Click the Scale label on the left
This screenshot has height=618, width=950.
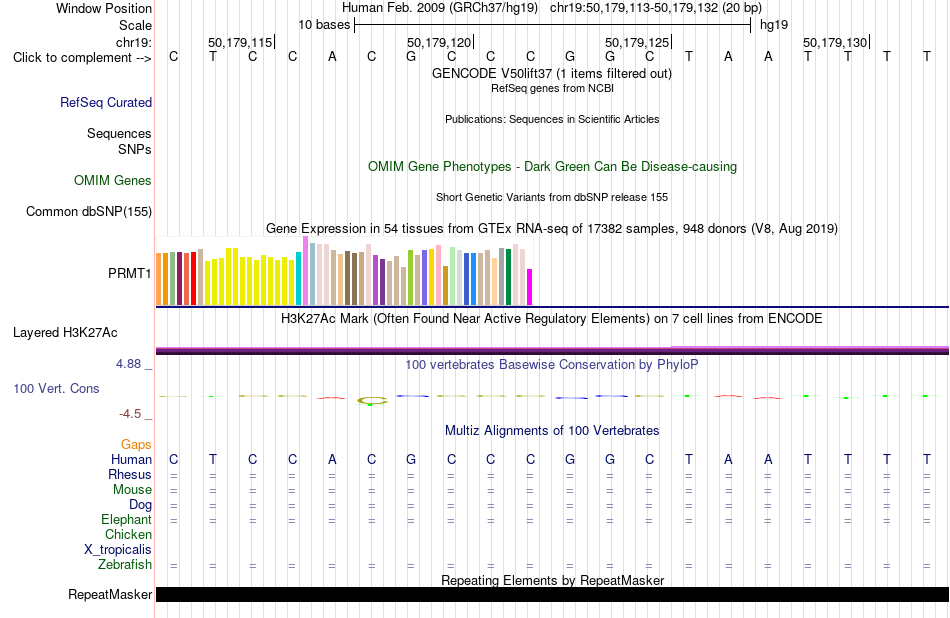(x=135, y=25)
